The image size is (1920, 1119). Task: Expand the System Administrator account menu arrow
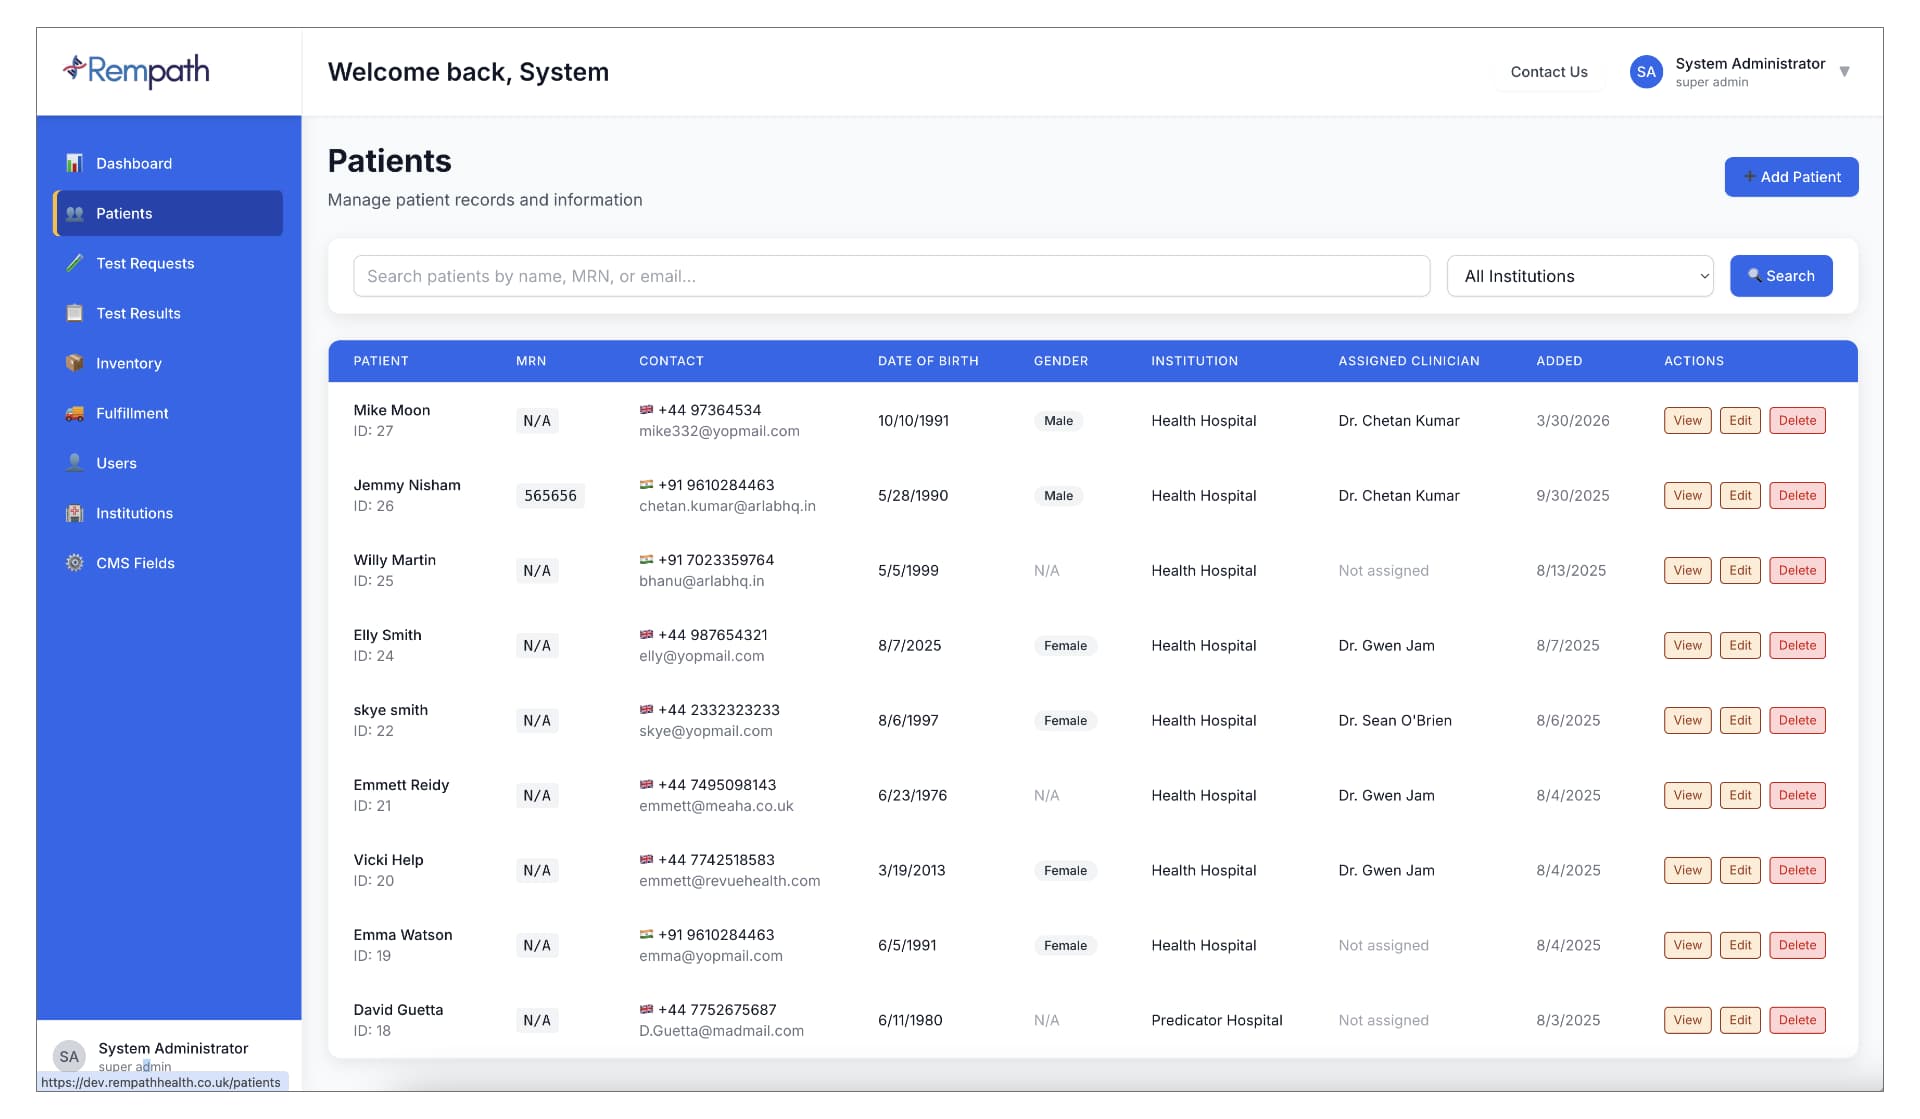pyautogui.click(x=1845, y=72)
